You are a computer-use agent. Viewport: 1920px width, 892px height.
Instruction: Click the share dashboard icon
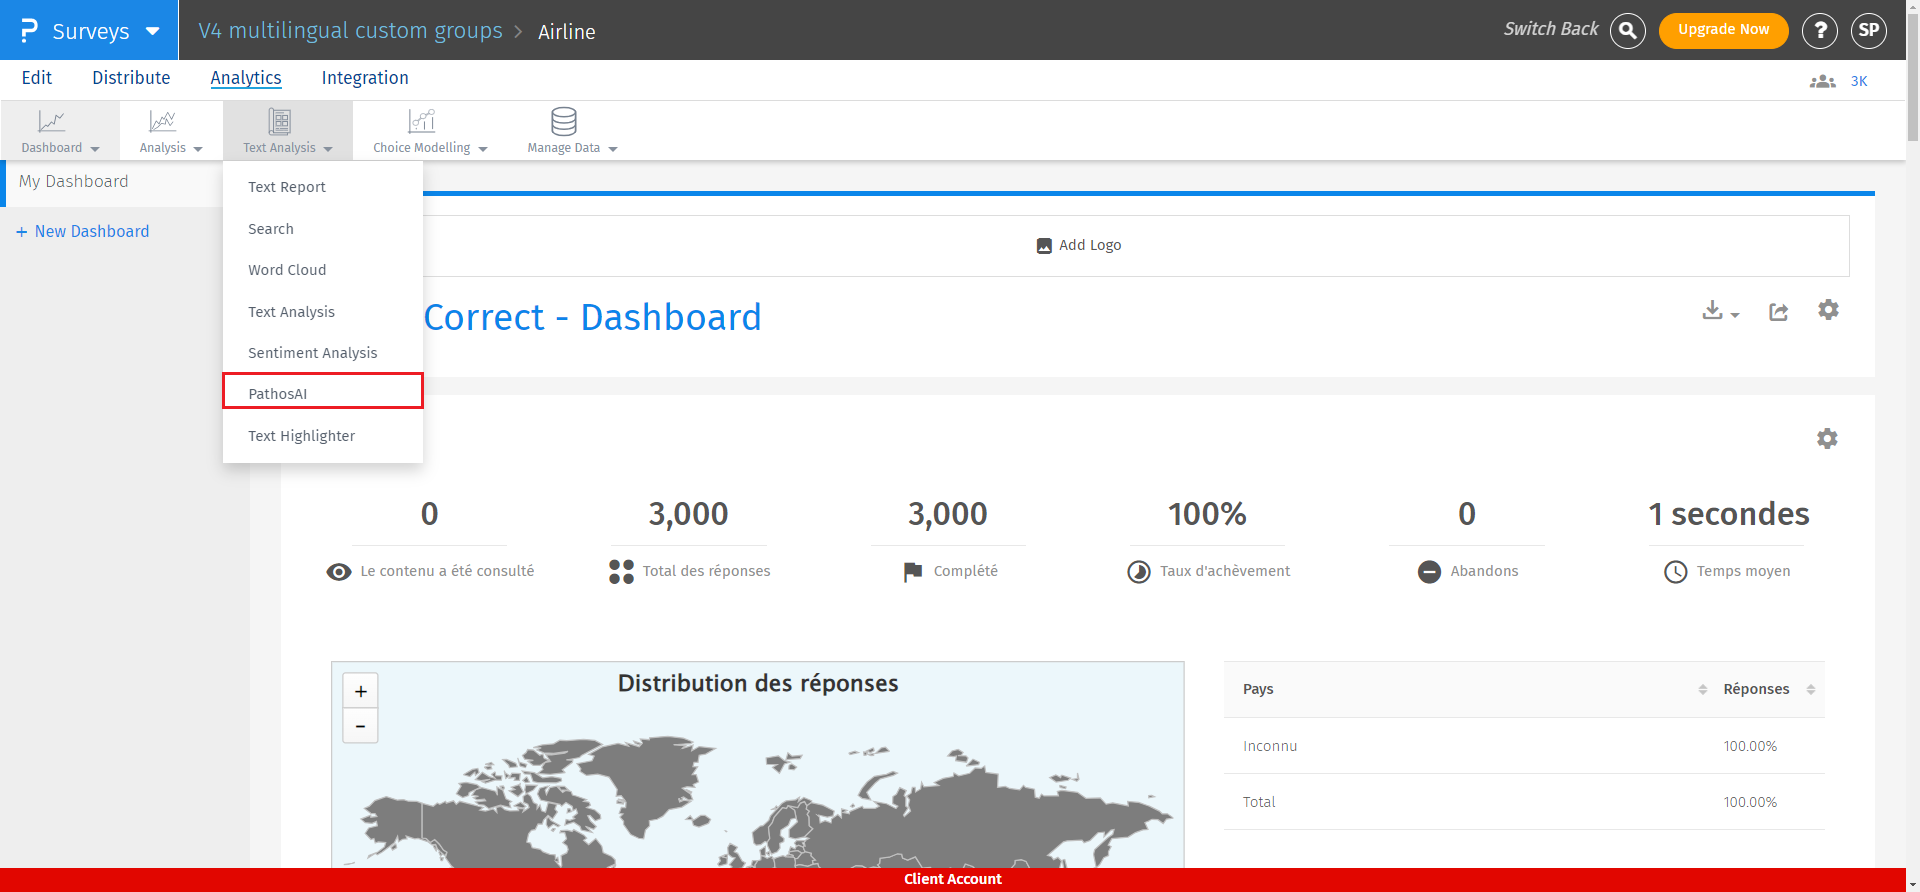point(1778,312)
